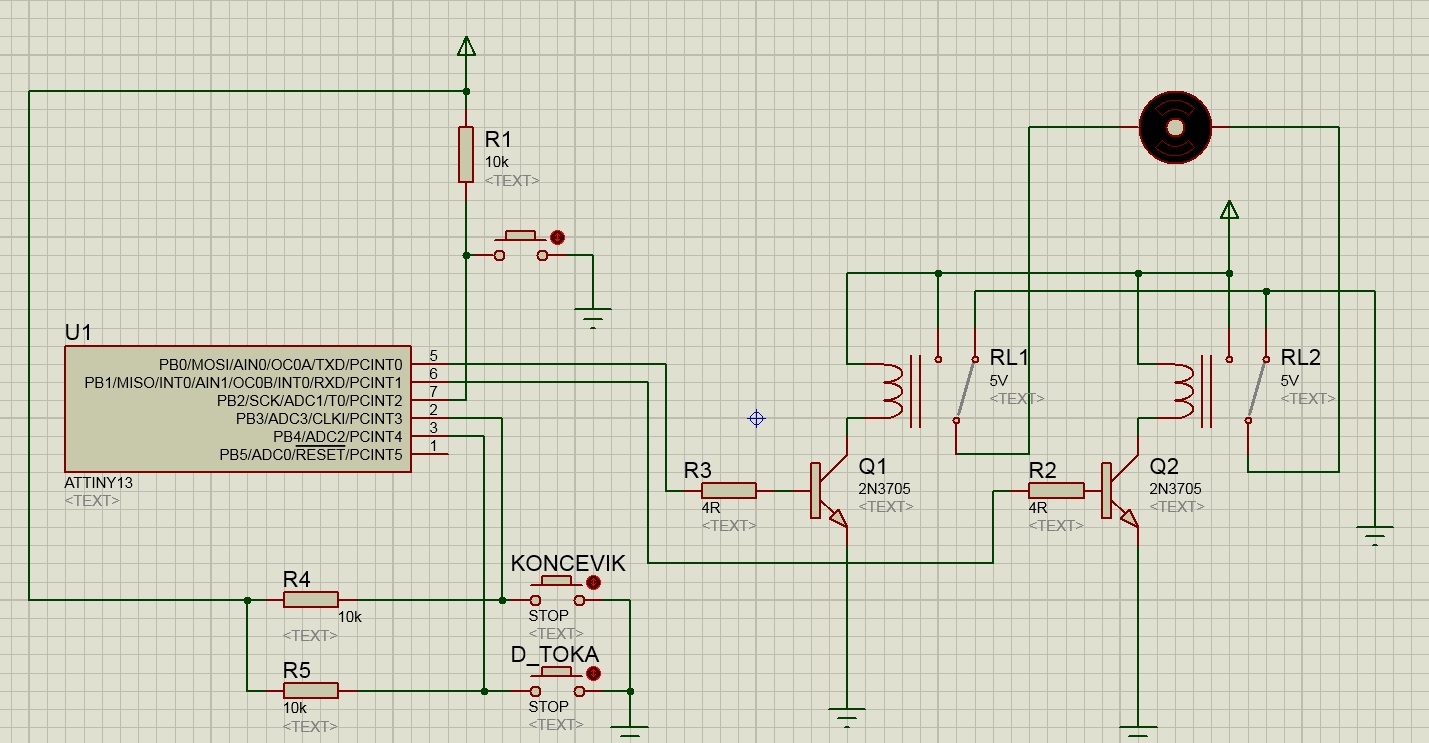Image resolution: width=1429 pixels, height=743 pixels.
Task: Click unconnected pin 1 of U1
Action: [x=432, y=447]
